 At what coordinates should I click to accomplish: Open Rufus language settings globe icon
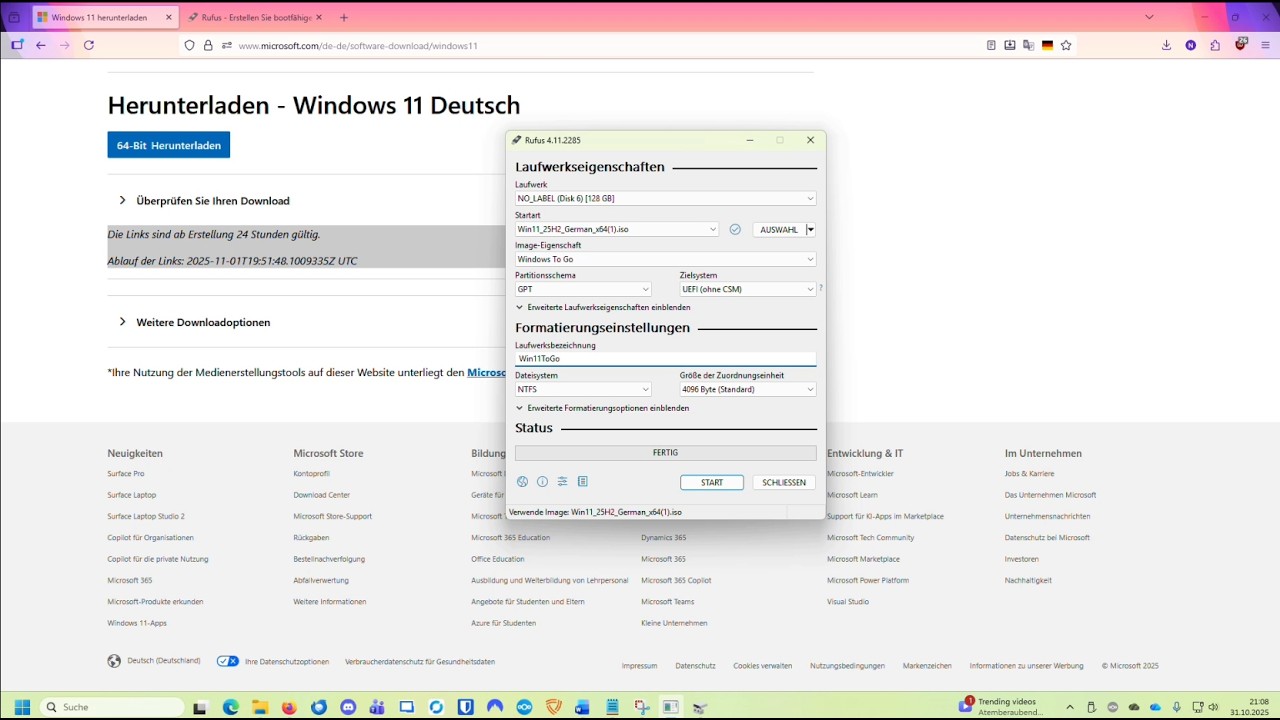(x=522, y=482)
